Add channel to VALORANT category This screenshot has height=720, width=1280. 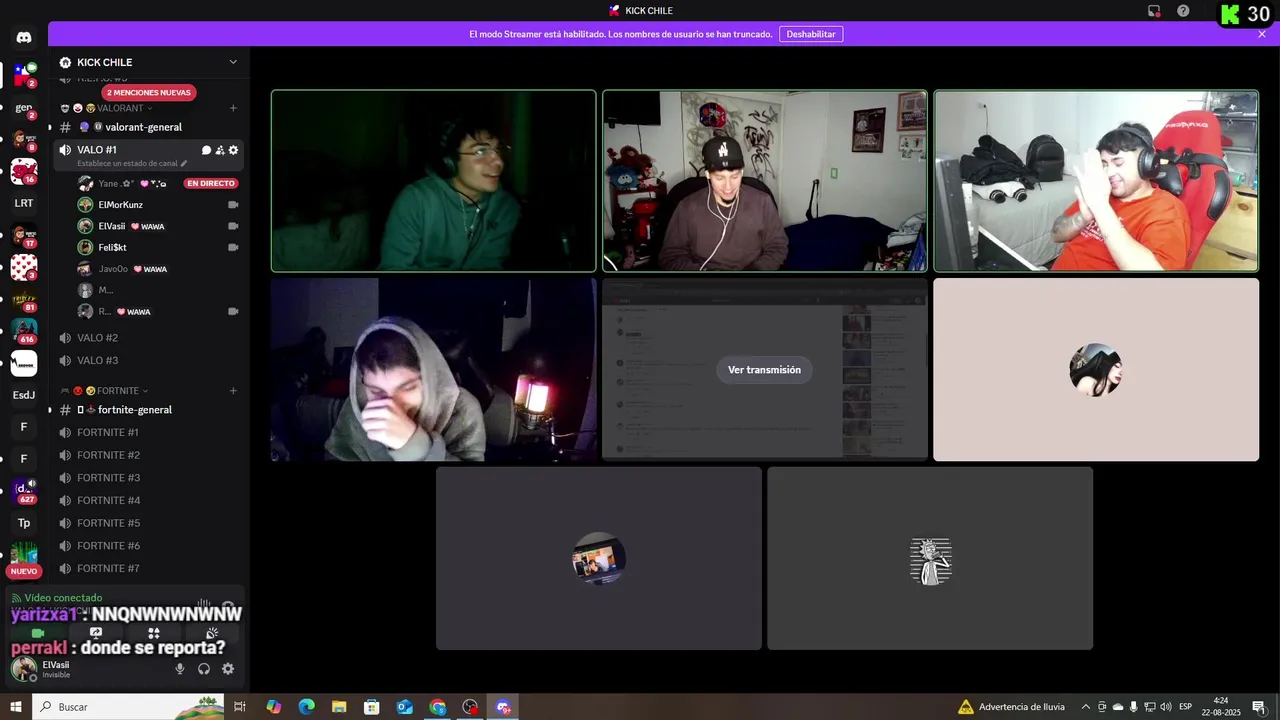[x=233, y=108]
